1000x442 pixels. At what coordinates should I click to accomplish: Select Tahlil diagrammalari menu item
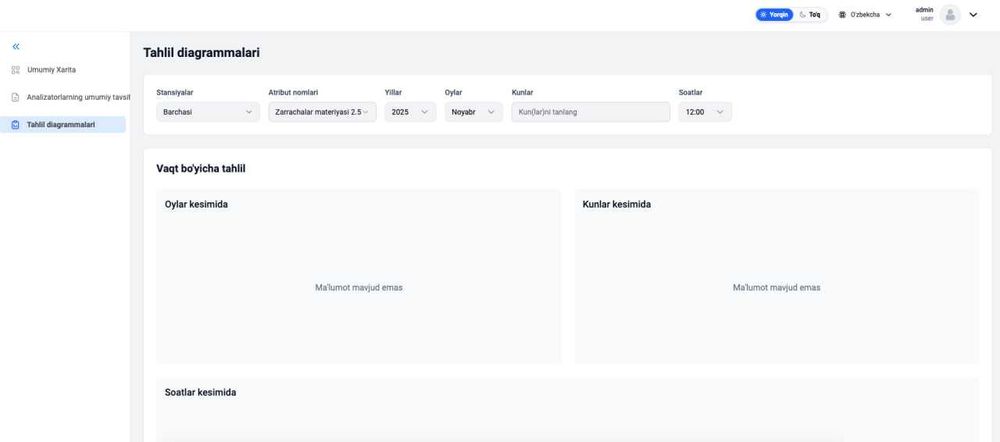pyautogui.click(x=62, y=124)
